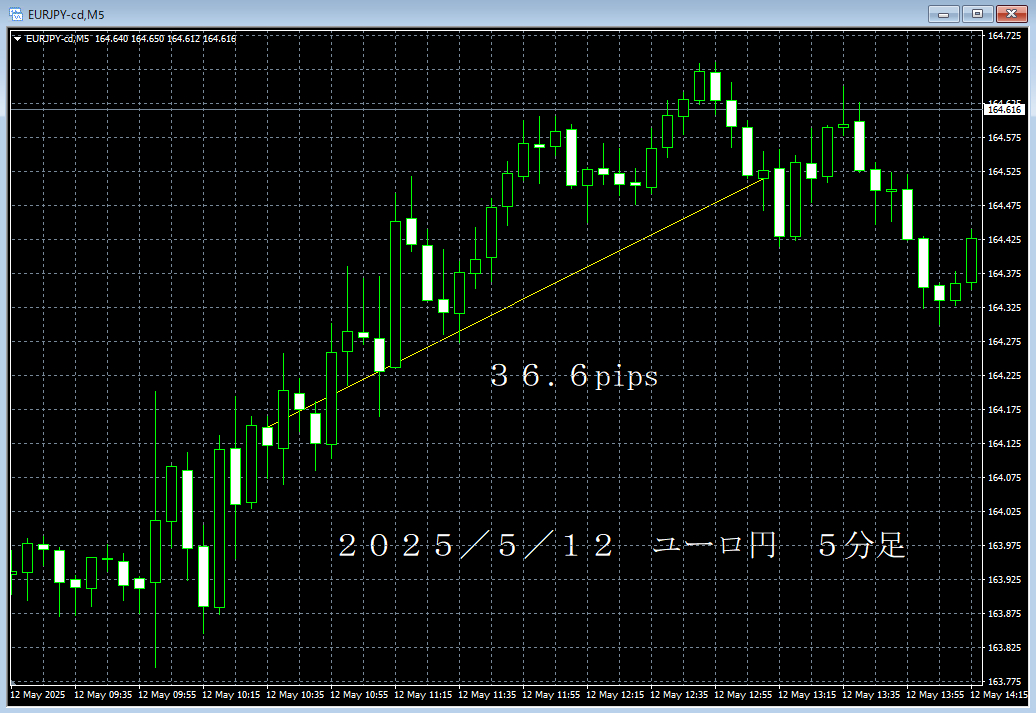Screen dimensions: 1036x713
Task: Click price scale value 164.725
Action: click(1004, 36)
